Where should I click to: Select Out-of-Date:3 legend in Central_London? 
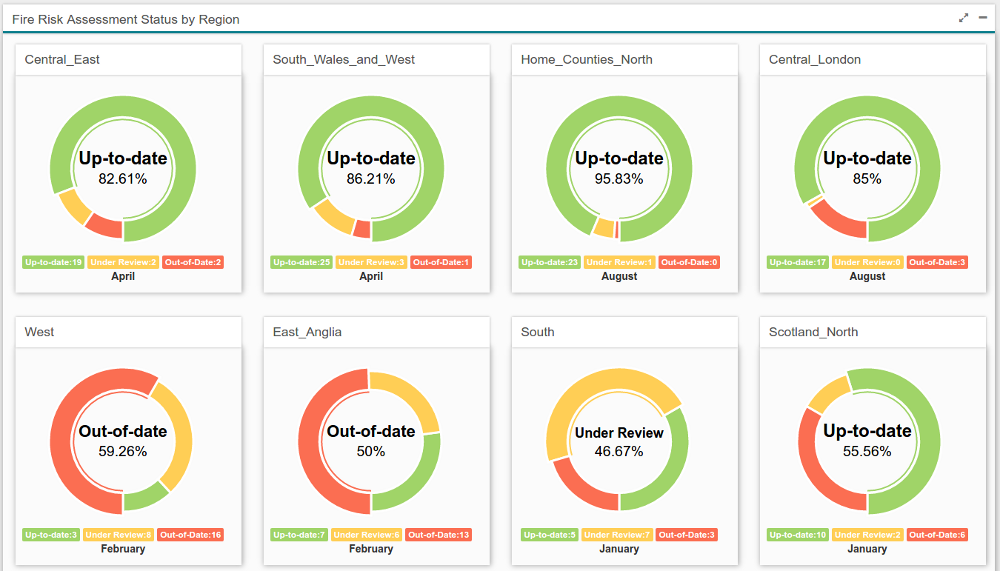coord(938,262)
